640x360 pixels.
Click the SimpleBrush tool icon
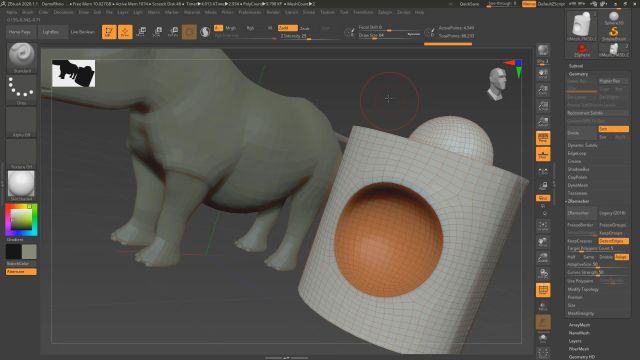coord(613,33)
